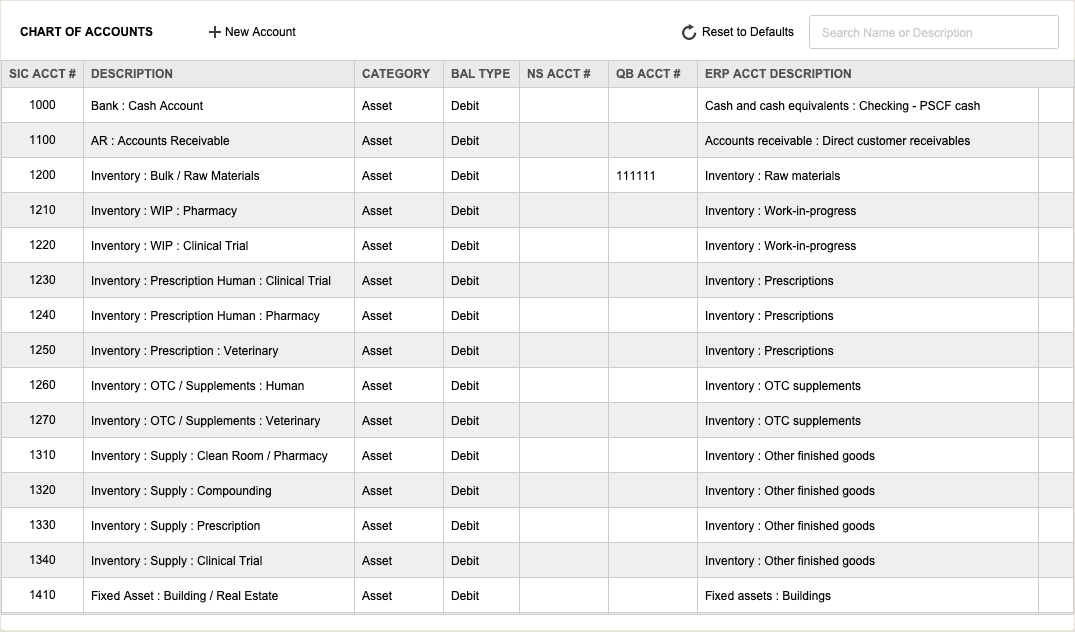Sort by SIC ACCT # column header

pyautogui.click(x=42, y=74)
